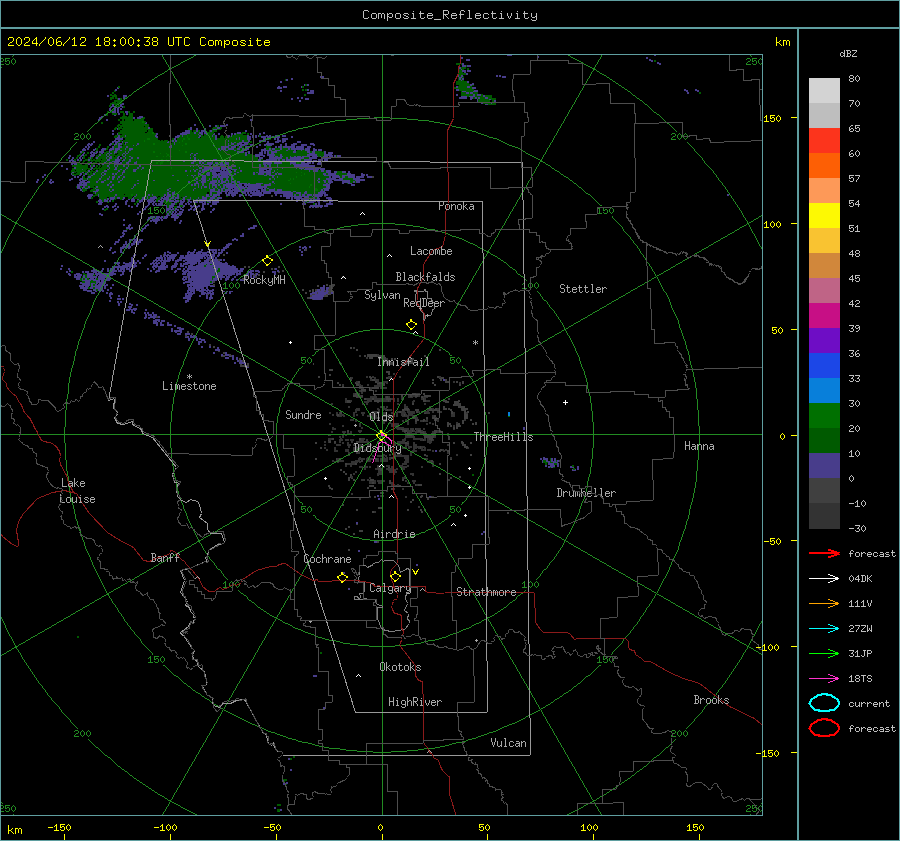Choose the green 31JP arrow icon
The image size is (900, 841).
point(824,653)
